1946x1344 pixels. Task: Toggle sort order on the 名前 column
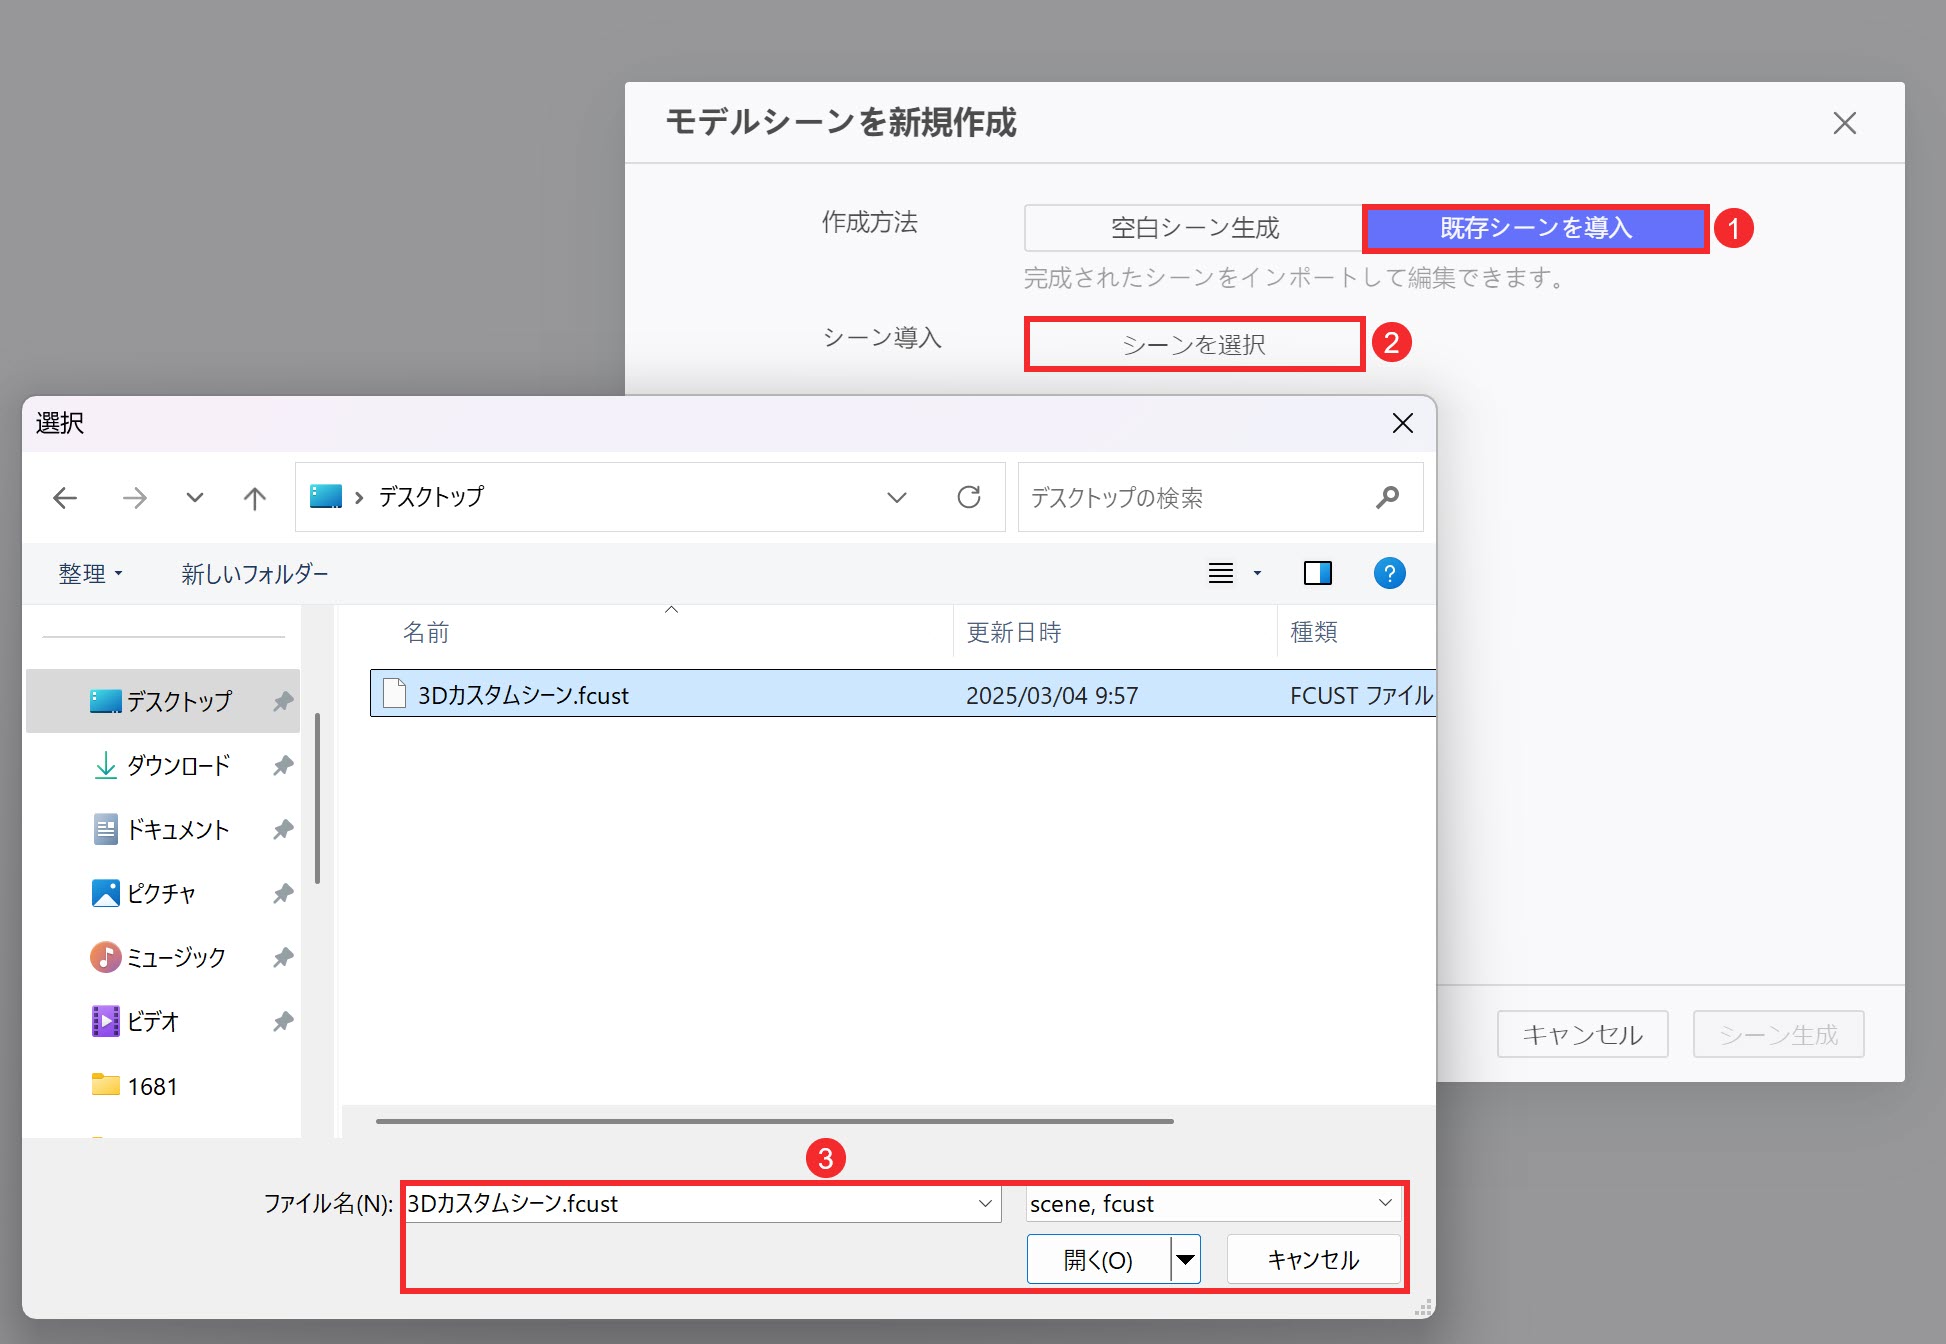tap(425, 631)
